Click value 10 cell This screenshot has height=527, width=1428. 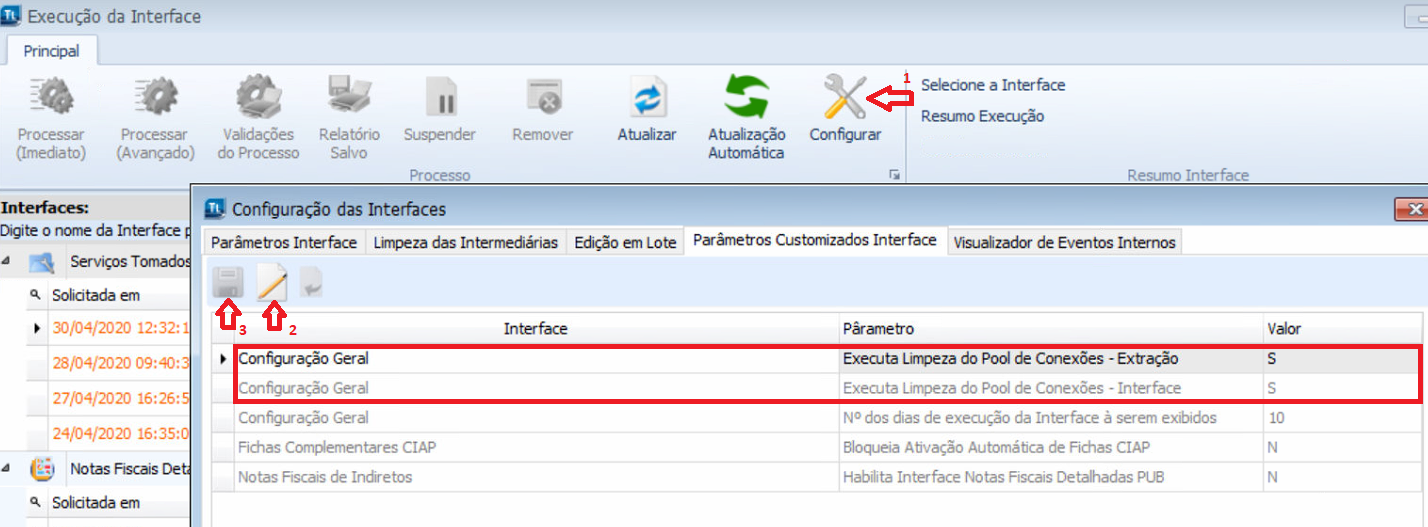(1342, 418)
